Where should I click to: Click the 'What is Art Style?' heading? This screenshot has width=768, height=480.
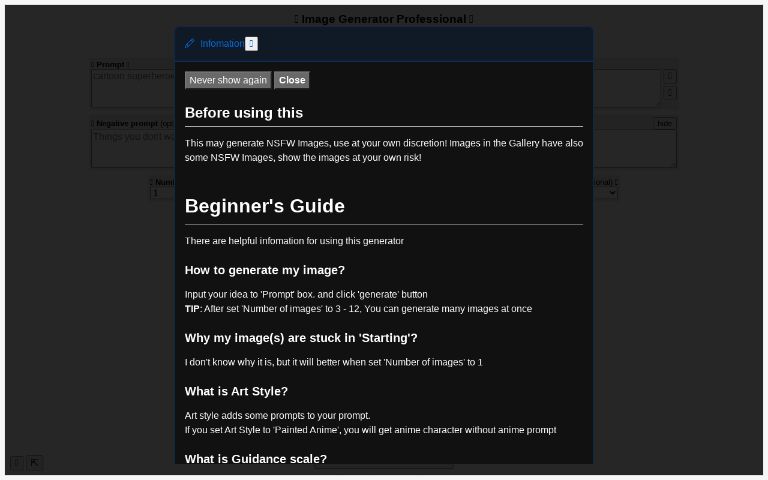click(x=236, y=391)
